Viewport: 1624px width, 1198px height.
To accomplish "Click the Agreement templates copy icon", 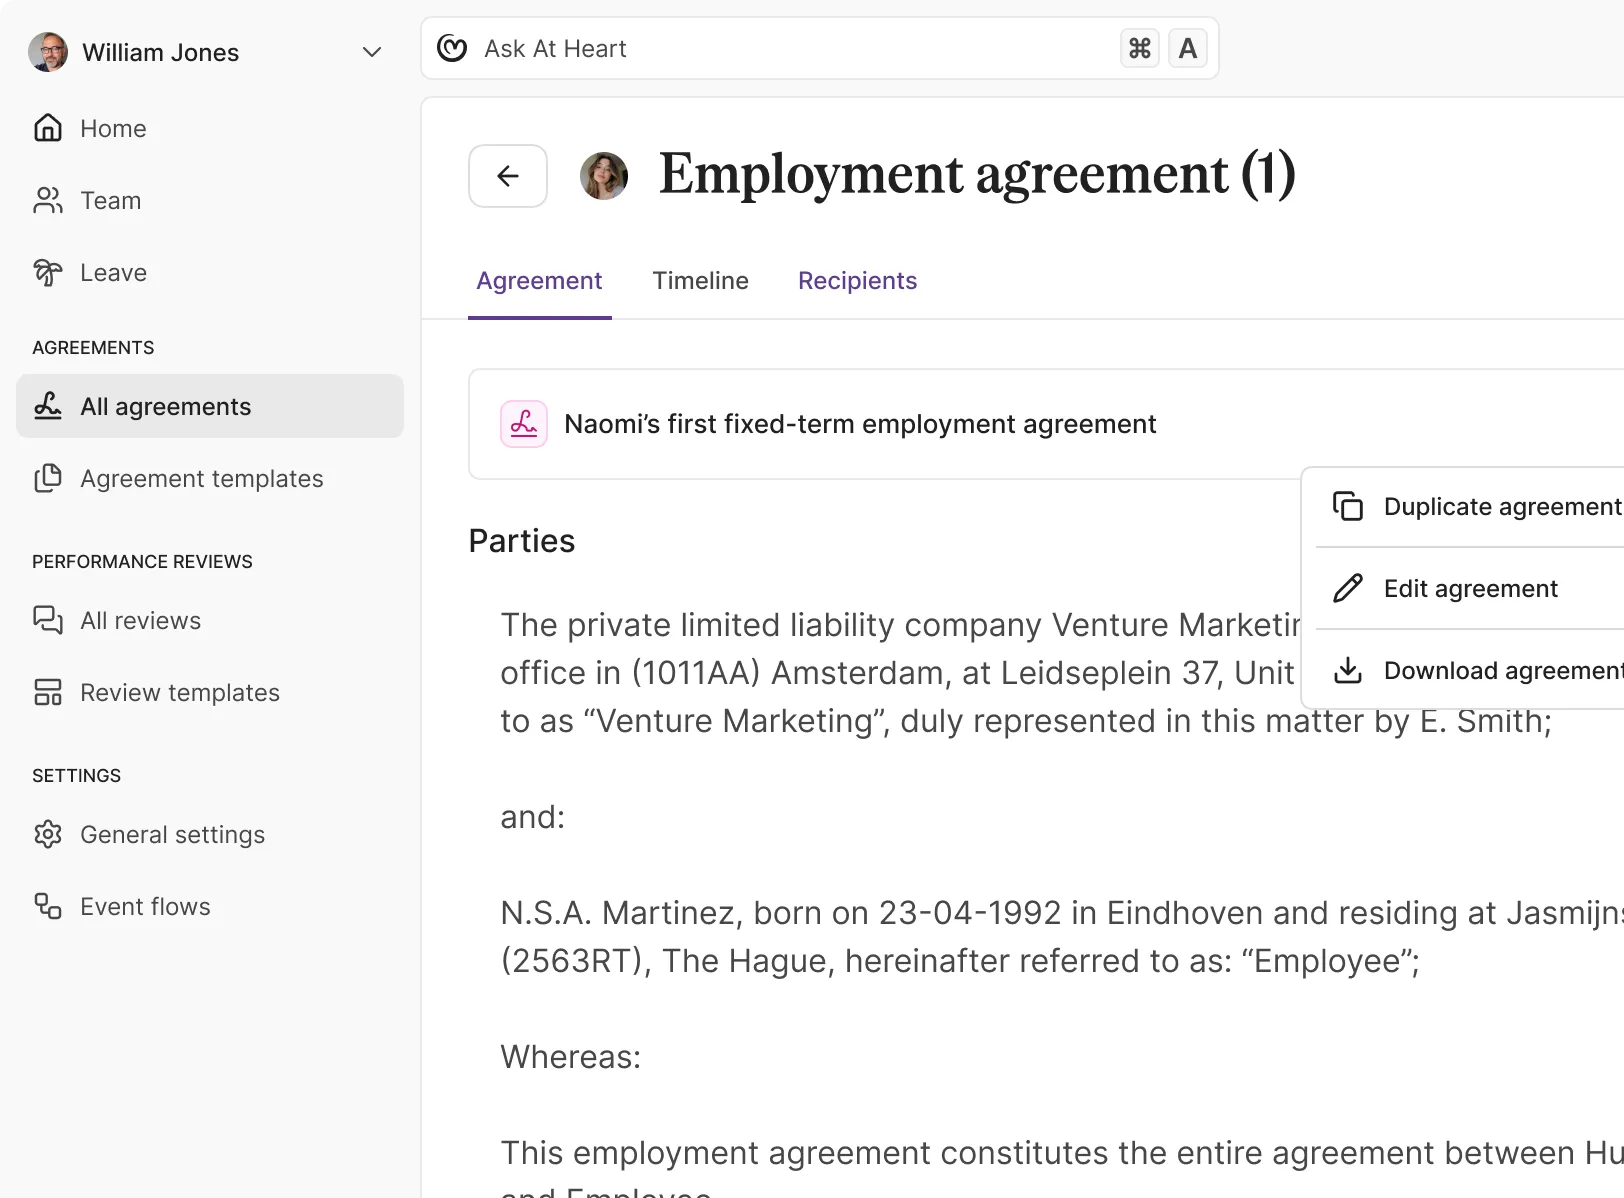I will pos(47,478).
